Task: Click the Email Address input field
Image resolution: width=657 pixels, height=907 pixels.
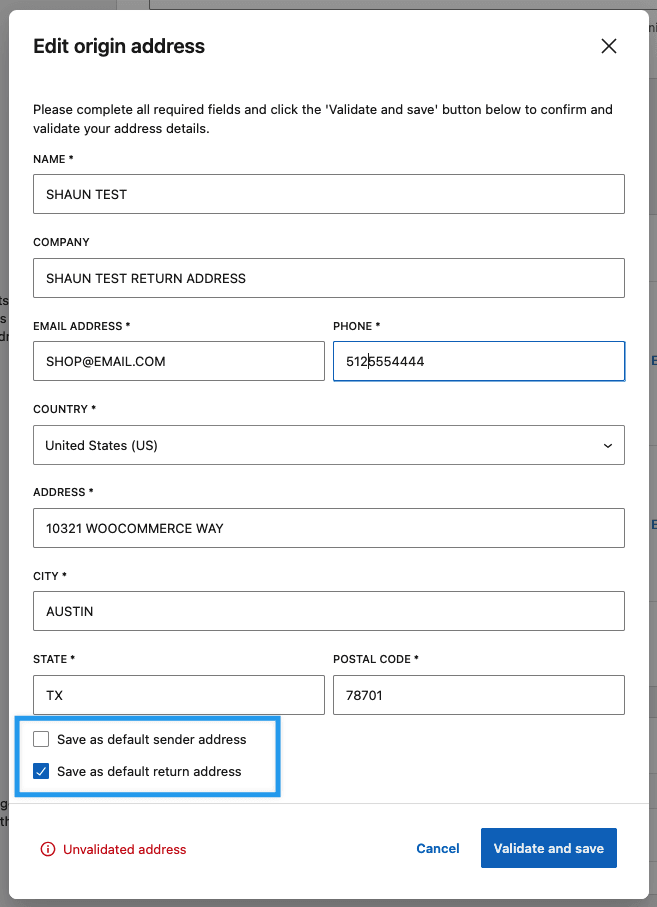Action: [x=179, y=361]
